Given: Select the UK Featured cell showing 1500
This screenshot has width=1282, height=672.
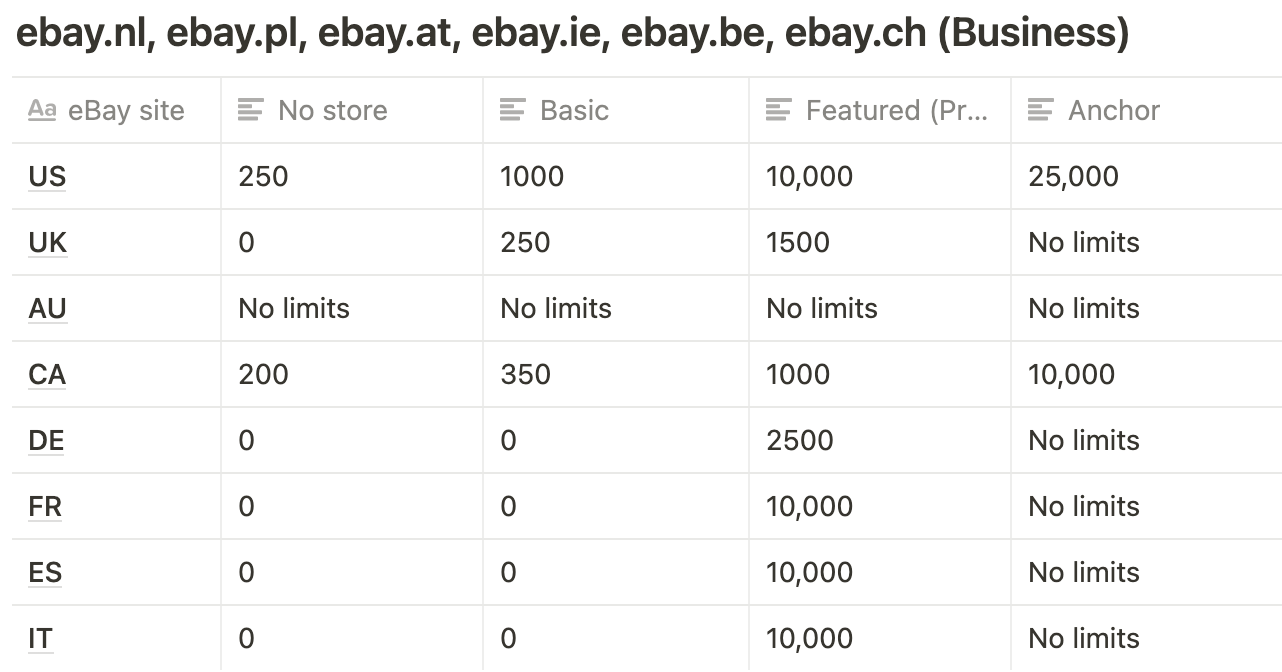Looking at the screenshot, I should pyautogui.click(x=880, y=242).
